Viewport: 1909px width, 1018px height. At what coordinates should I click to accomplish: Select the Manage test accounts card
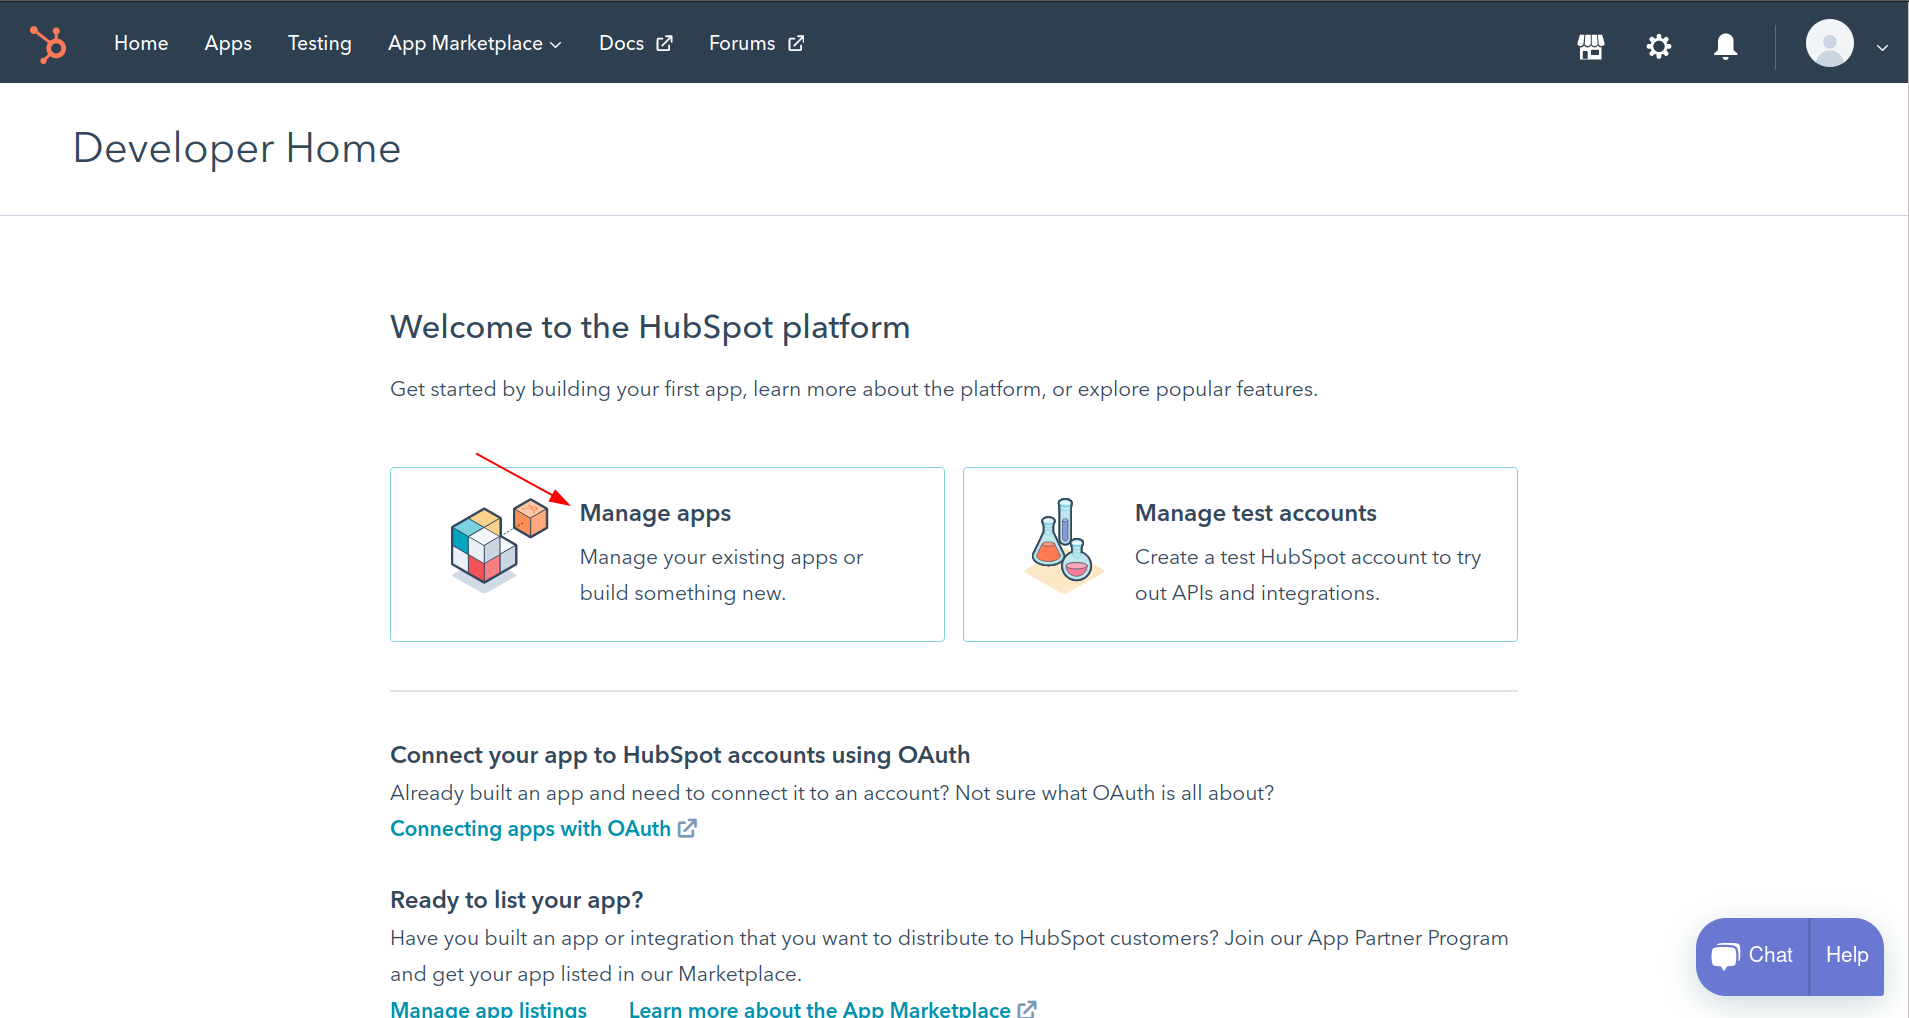coord(1240,553)
